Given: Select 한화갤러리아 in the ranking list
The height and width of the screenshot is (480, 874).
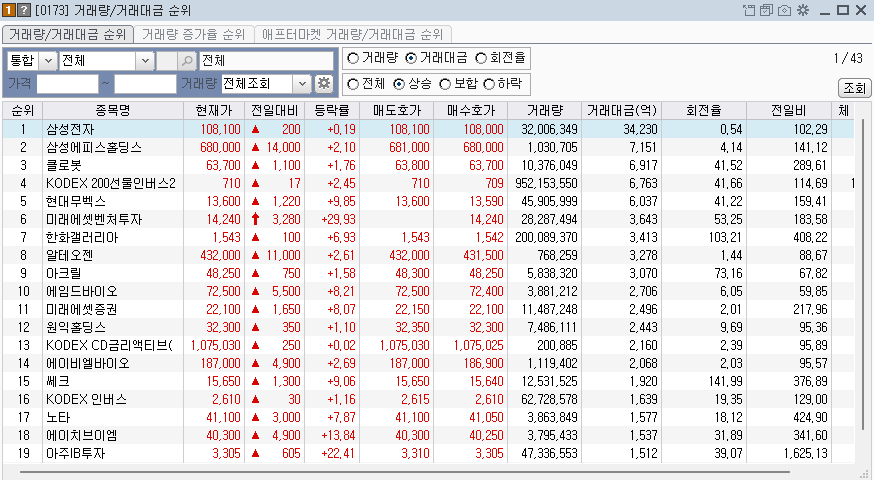Looking at the screenshot, I should (428, 237).
